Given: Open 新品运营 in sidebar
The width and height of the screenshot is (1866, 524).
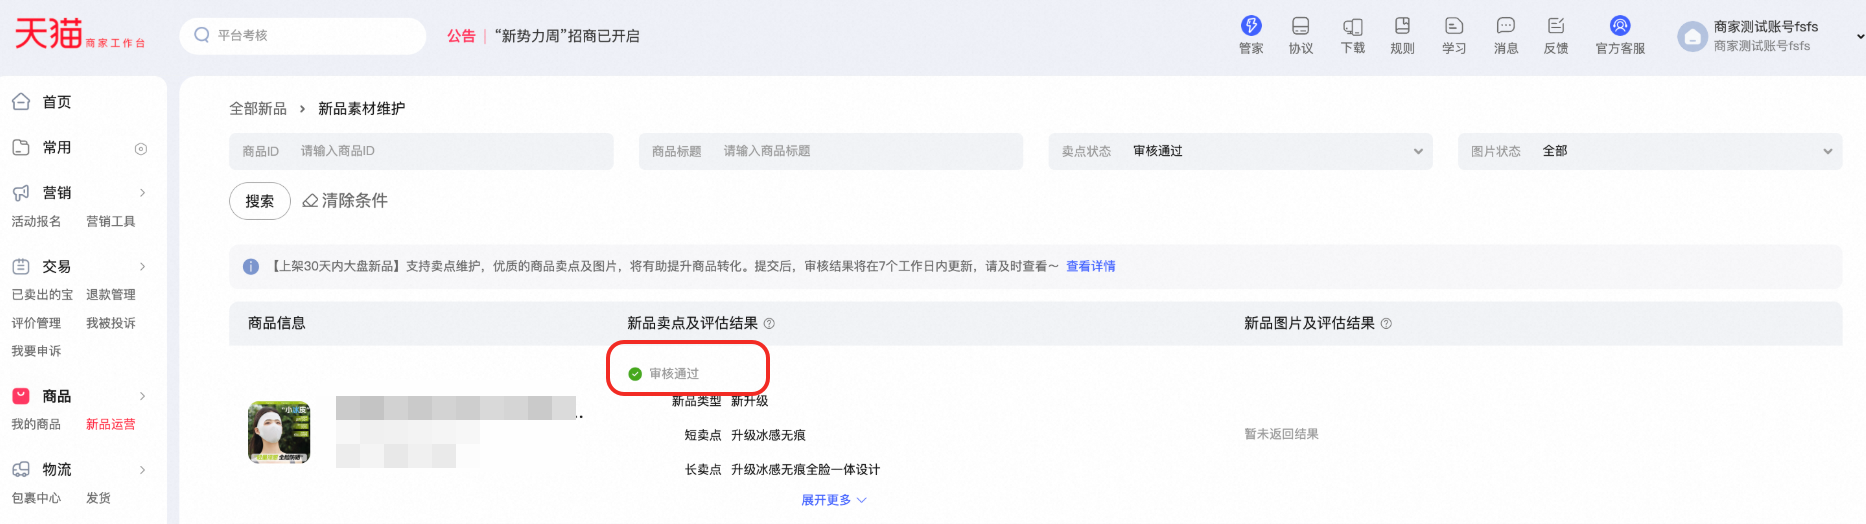Looking at the screenshot, I should [110, 424].
